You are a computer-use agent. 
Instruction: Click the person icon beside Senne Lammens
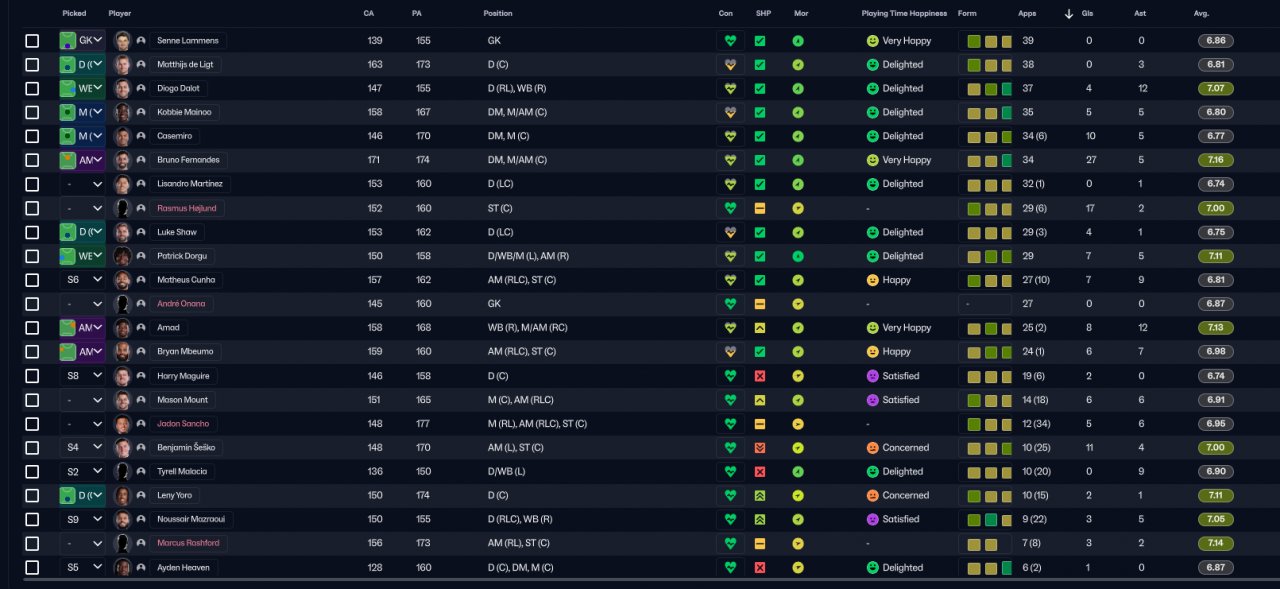tap(141, 41)
